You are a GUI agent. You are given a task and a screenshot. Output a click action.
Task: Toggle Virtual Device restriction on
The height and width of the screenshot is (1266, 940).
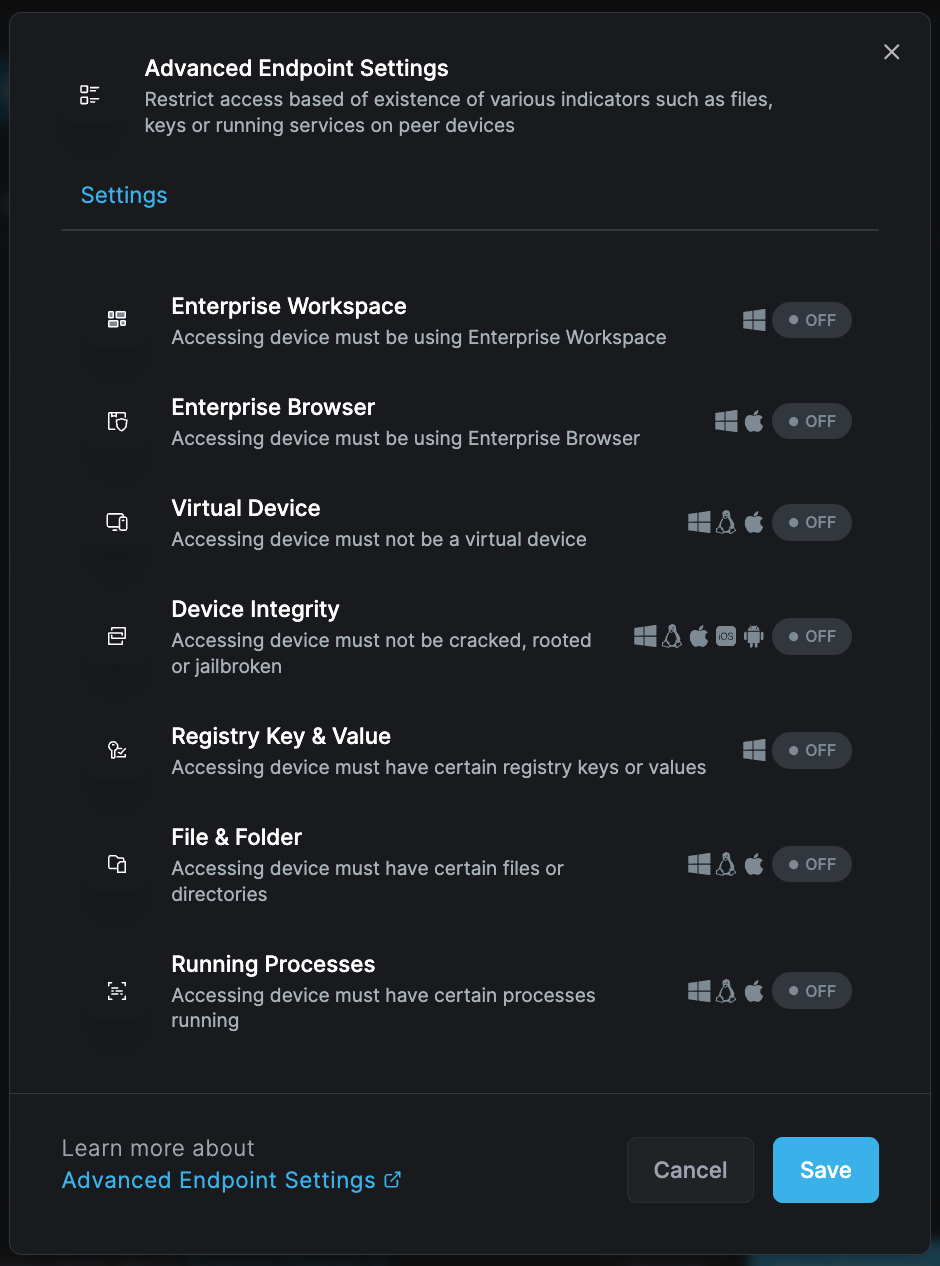click(811, 522)
